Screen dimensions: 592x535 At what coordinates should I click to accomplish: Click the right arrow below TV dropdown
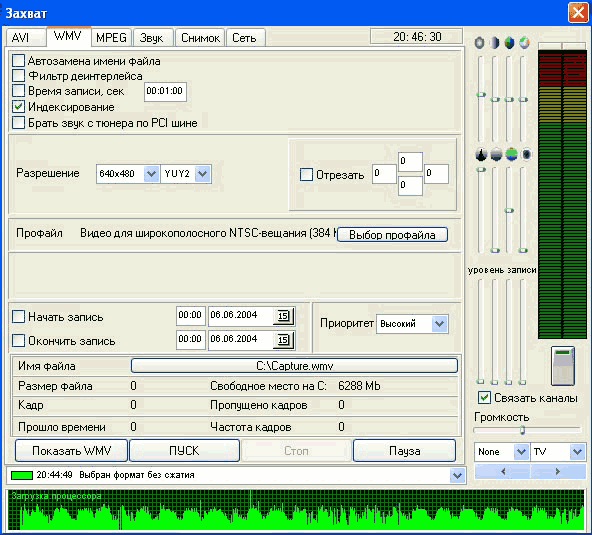point(558,472)
